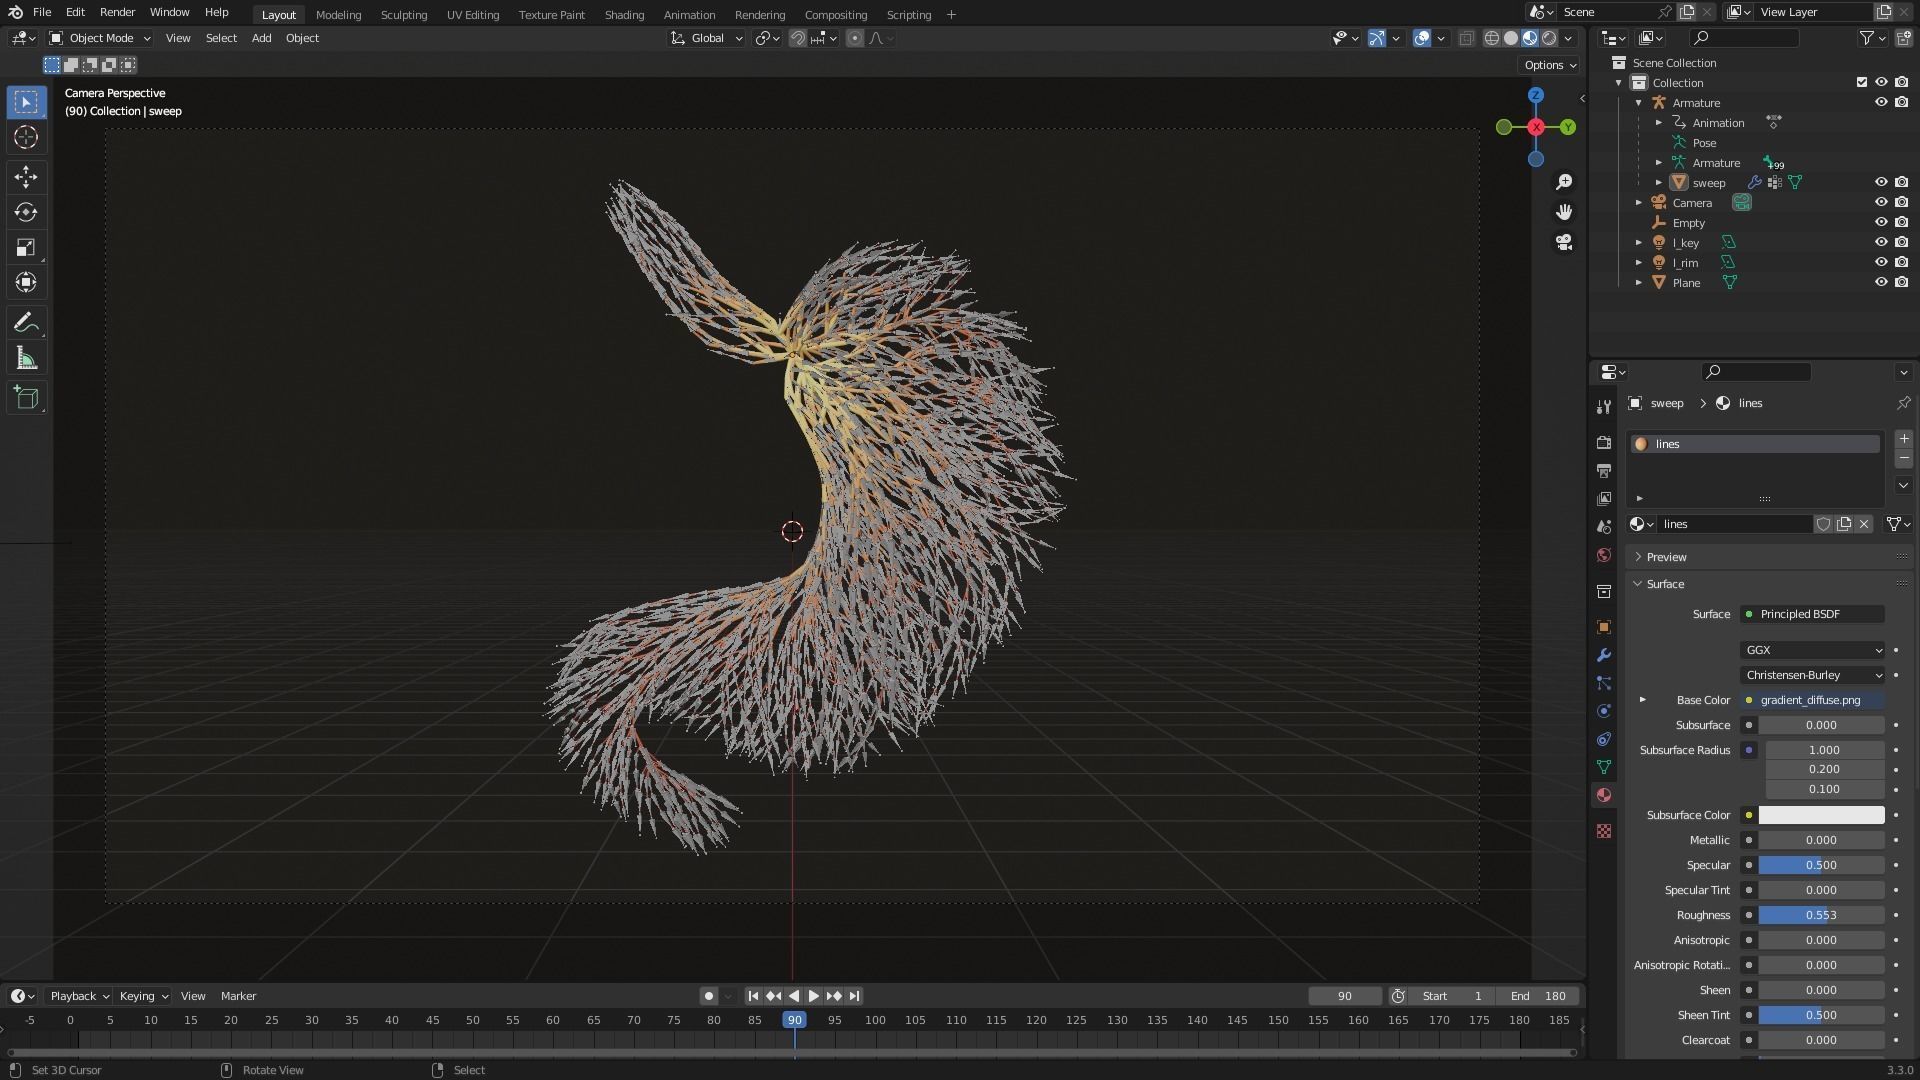The image size is (1920, 1080).
Task: Hide the Camera in viewport
Action: coord(1881,202)
